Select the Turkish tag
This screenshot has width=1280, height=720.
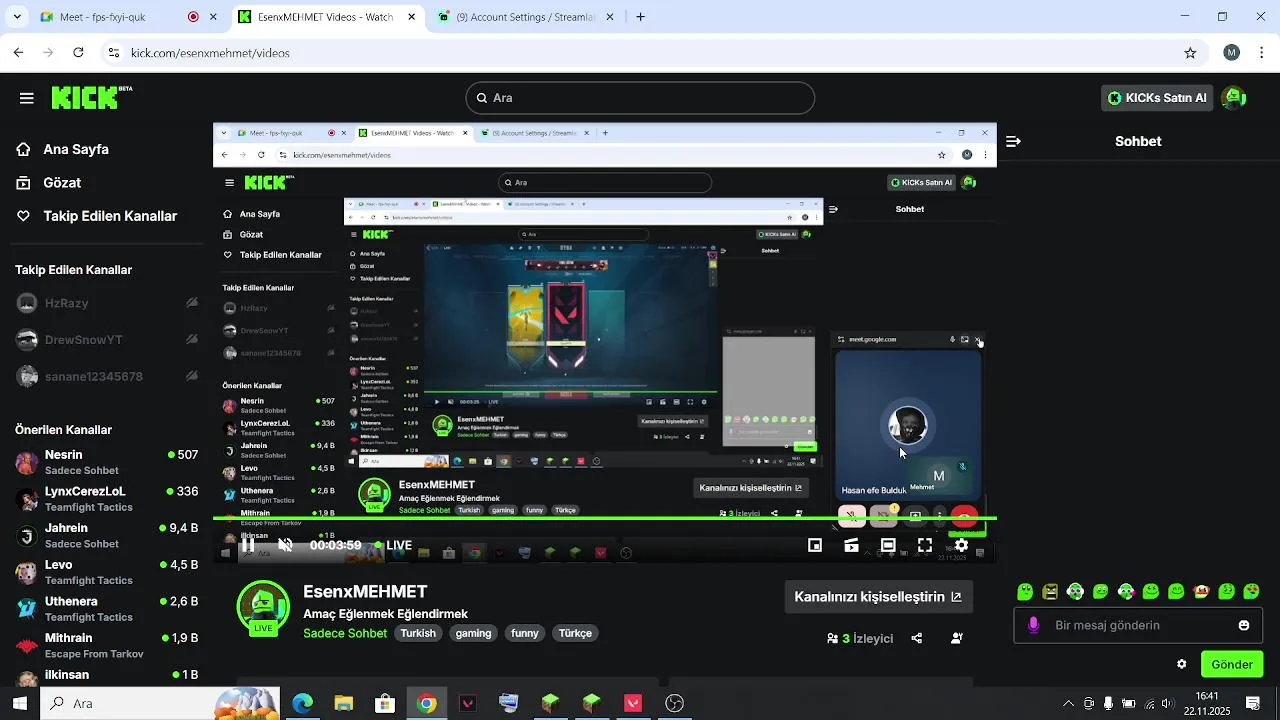click(418, 633)
